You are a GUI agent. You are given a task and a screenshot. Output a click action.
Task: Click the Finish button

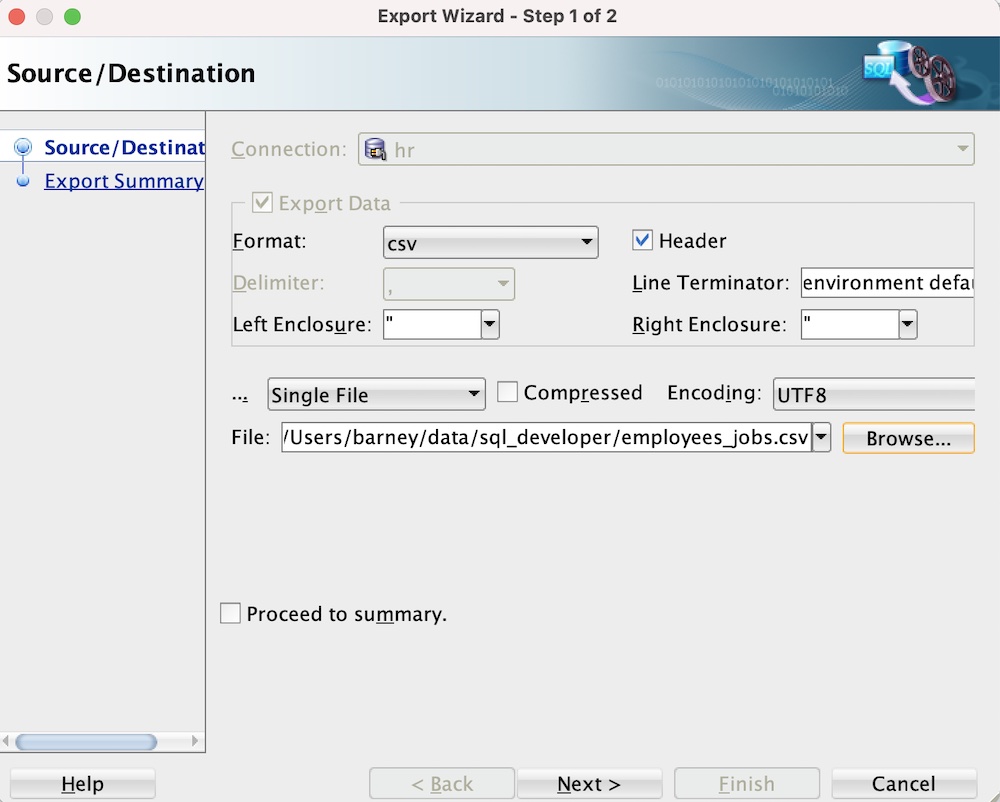747,784
